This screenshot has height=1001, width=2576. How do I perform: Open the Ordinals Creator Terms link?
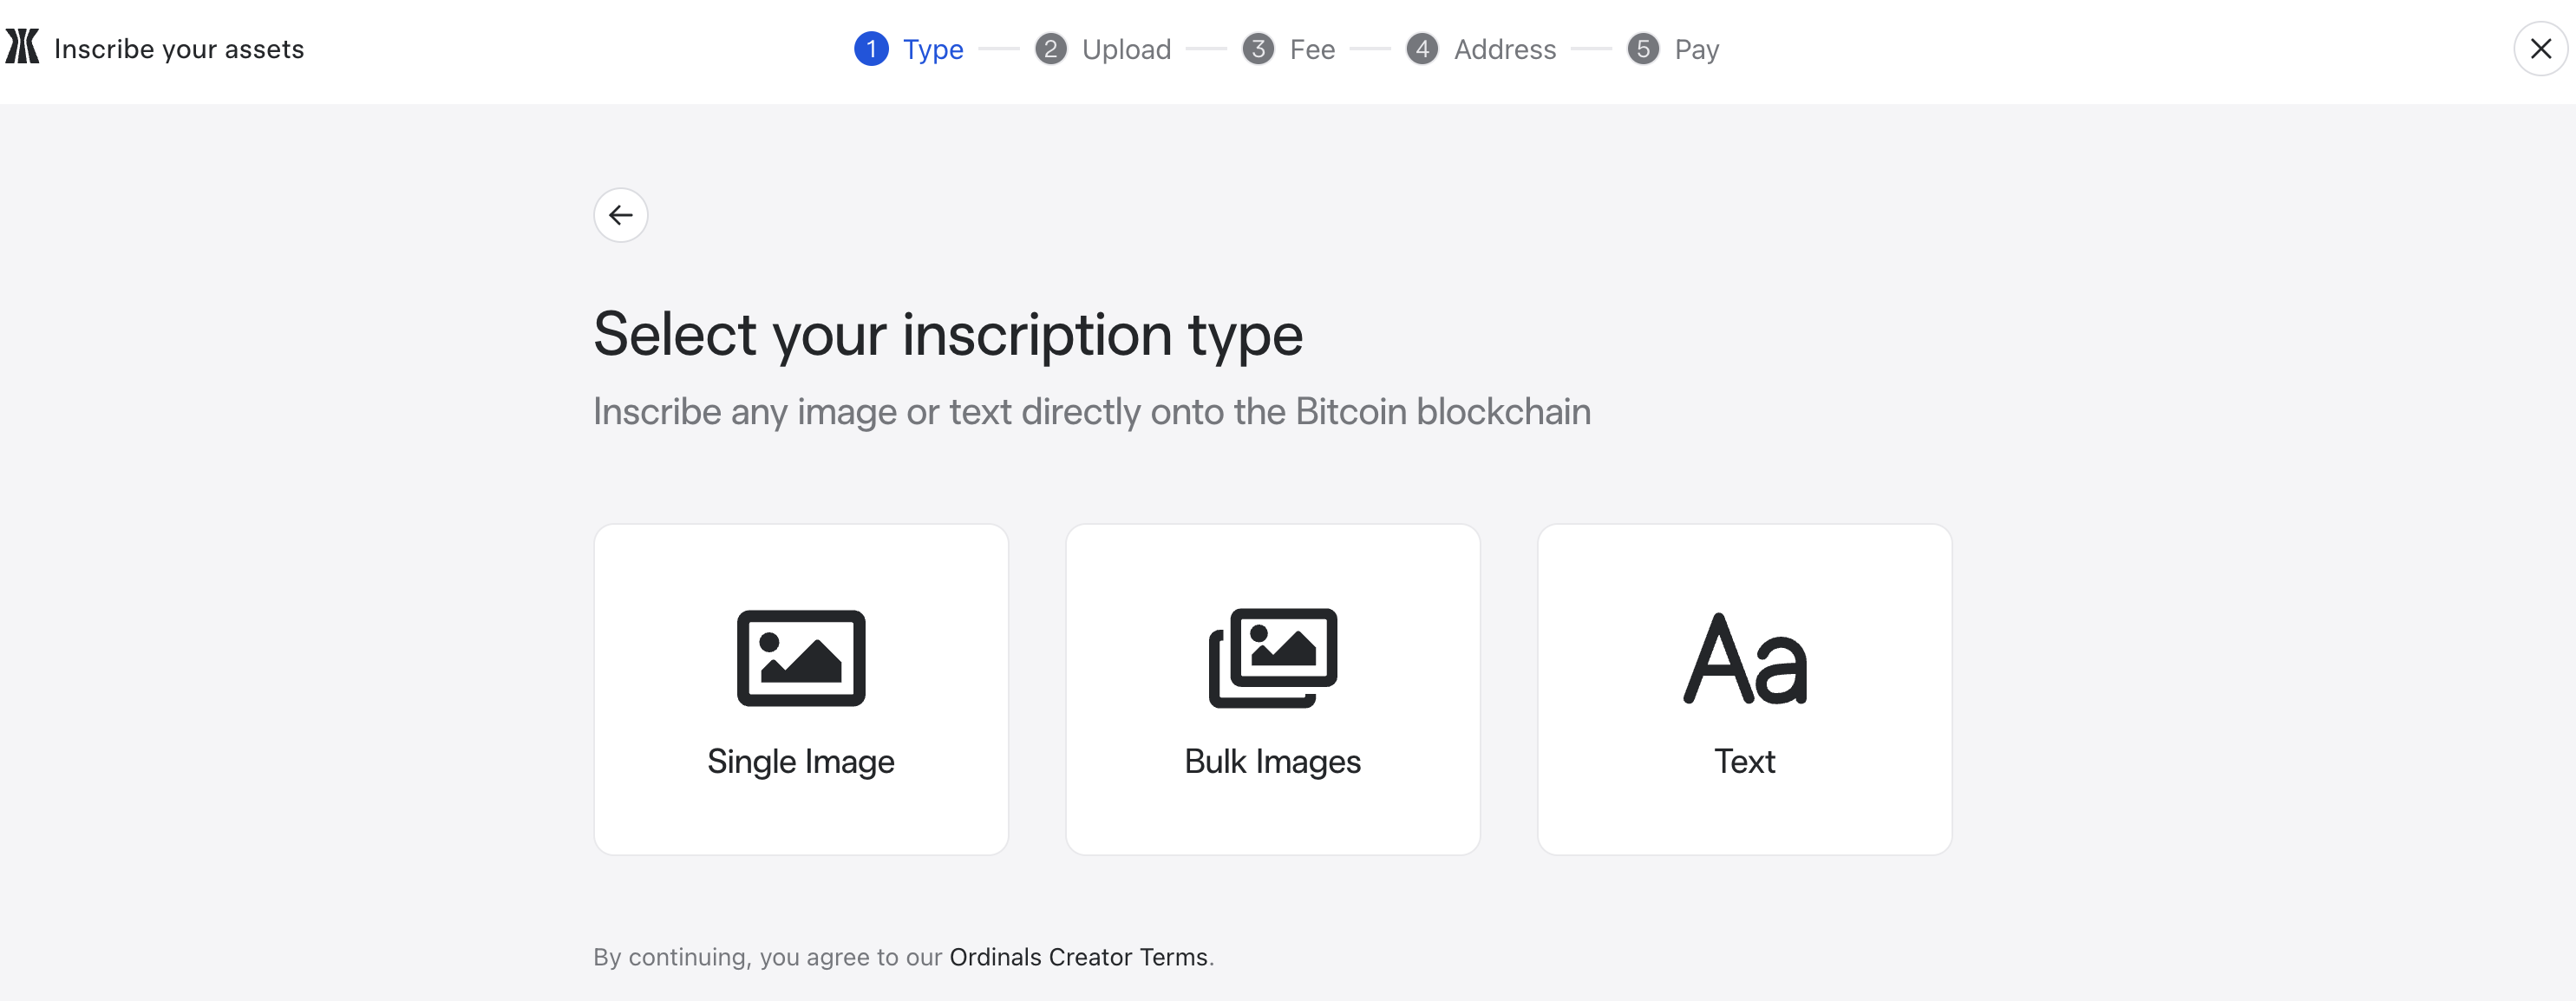pos(1079,957)
